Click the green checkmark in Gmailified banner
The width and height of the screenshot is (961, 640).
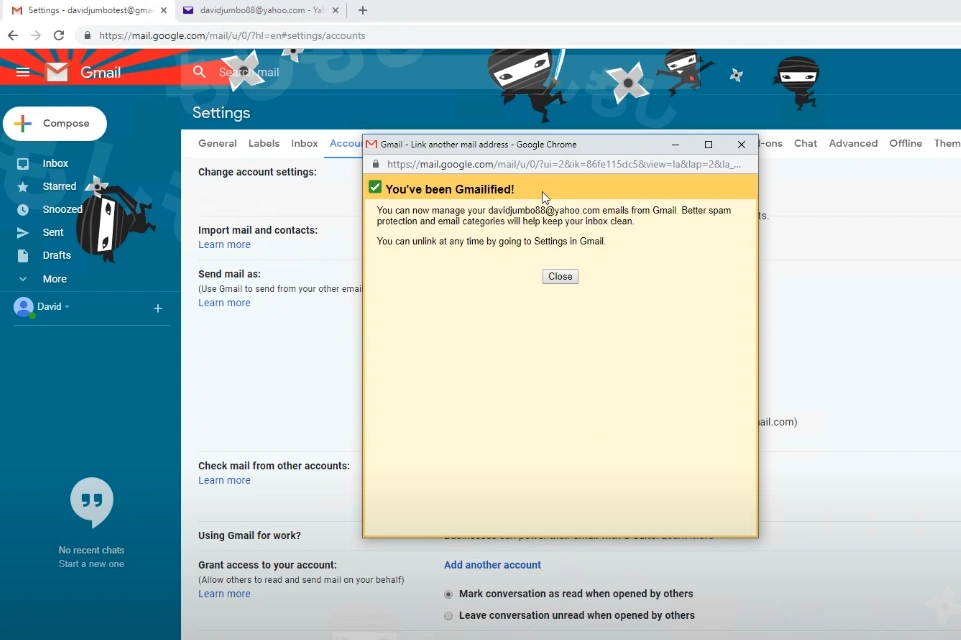click(375, 188)
